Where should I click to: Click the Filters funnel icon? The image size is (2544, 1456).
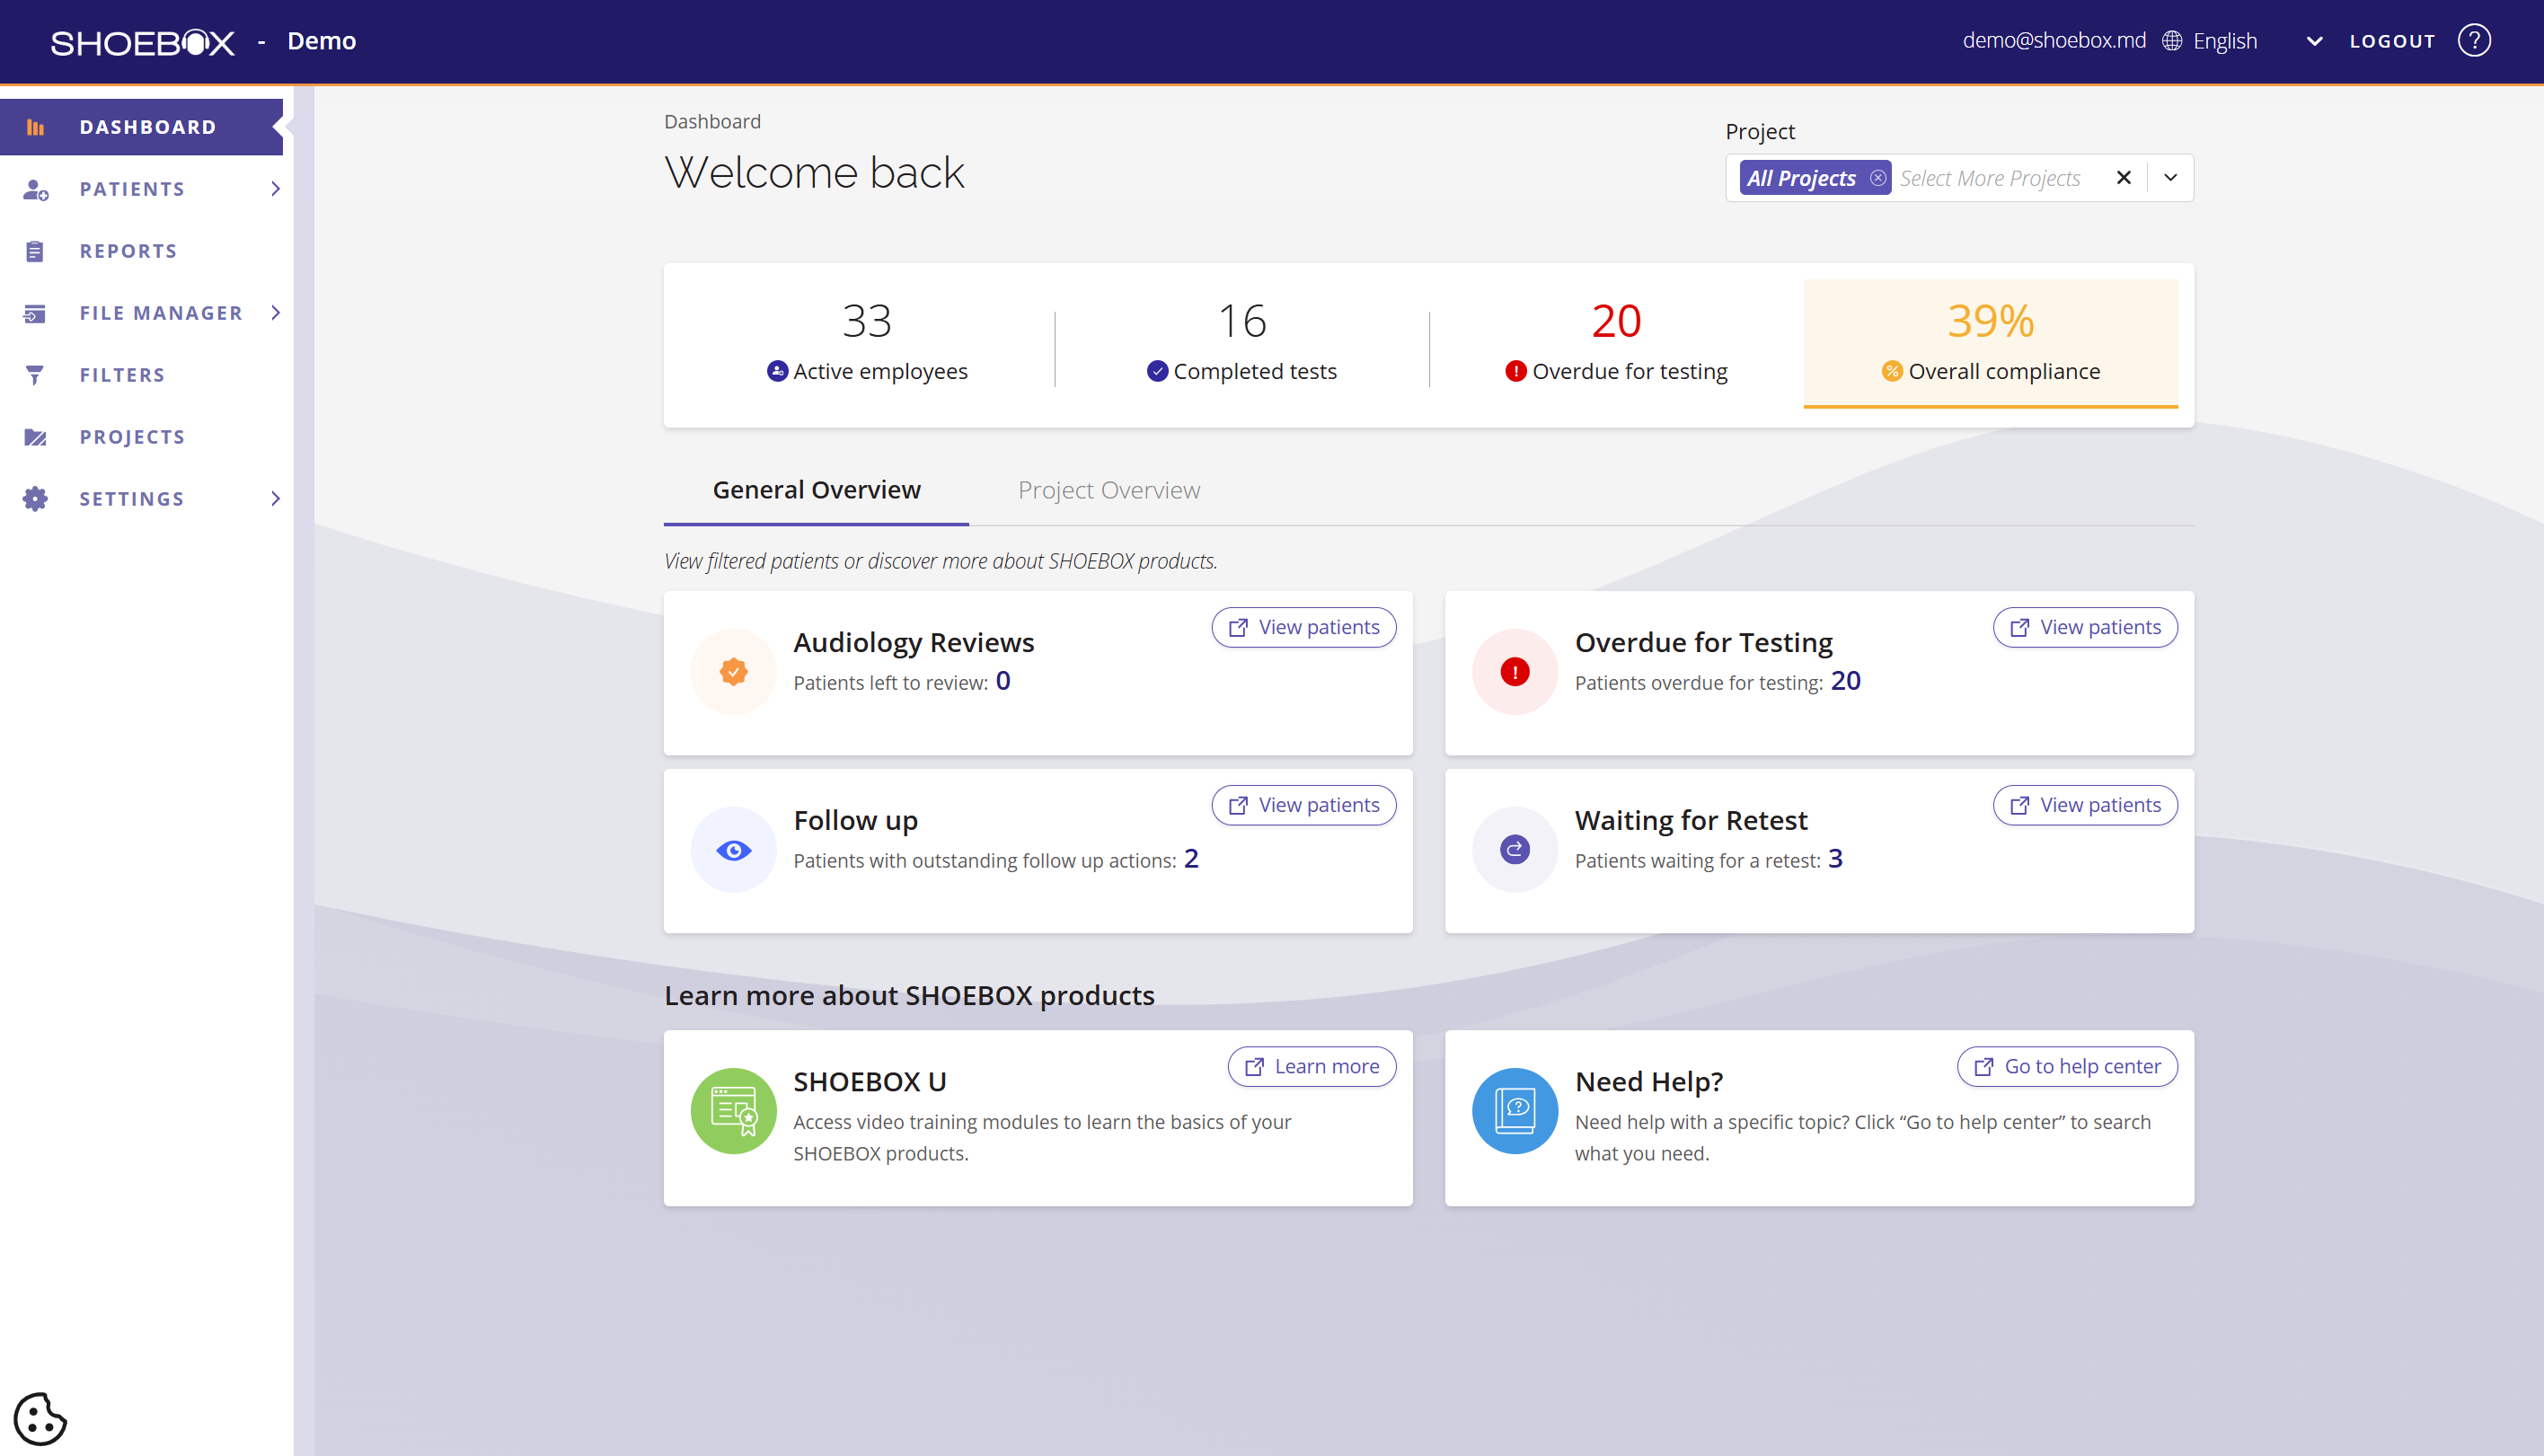point(35,375)
